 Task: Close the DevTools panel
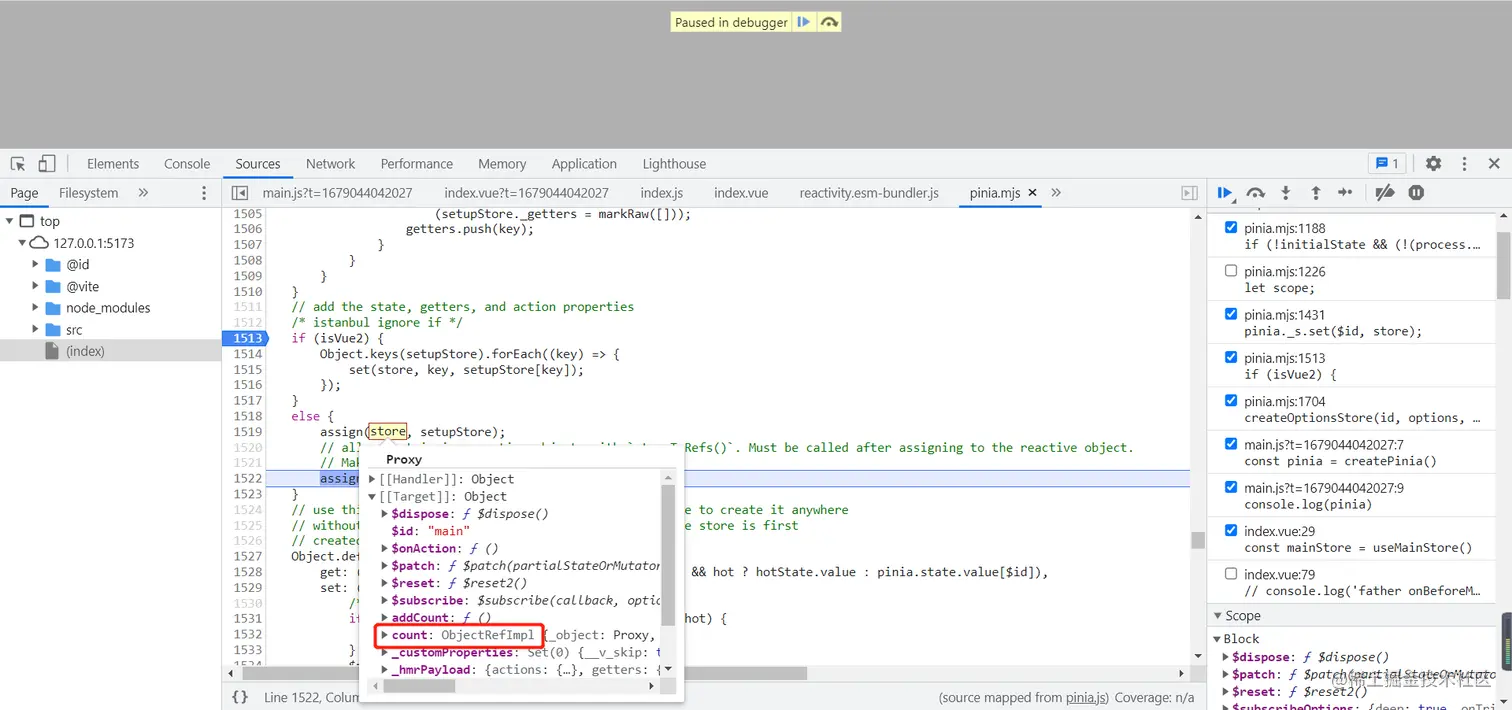[x=1494, y=164]
